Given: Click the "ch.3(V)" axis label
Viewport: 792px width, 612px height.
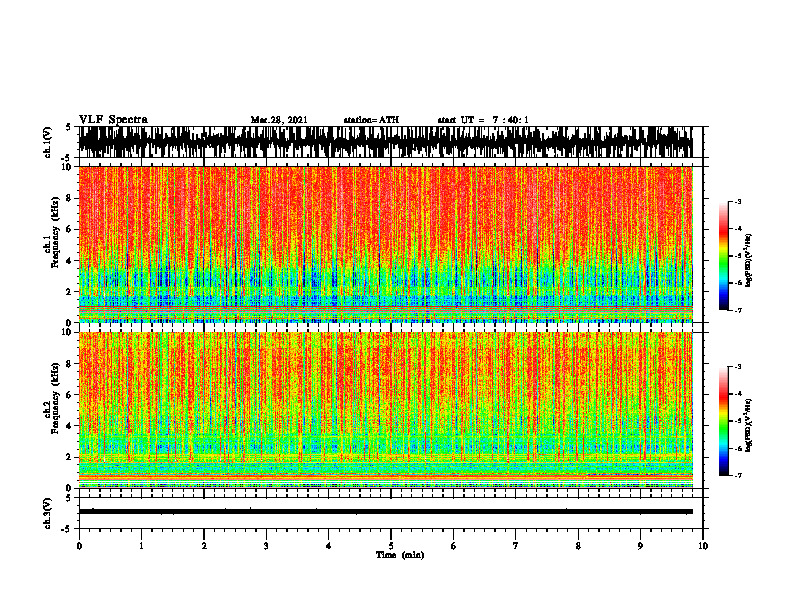Looking at the screenshot, I should tap(48, 514).
